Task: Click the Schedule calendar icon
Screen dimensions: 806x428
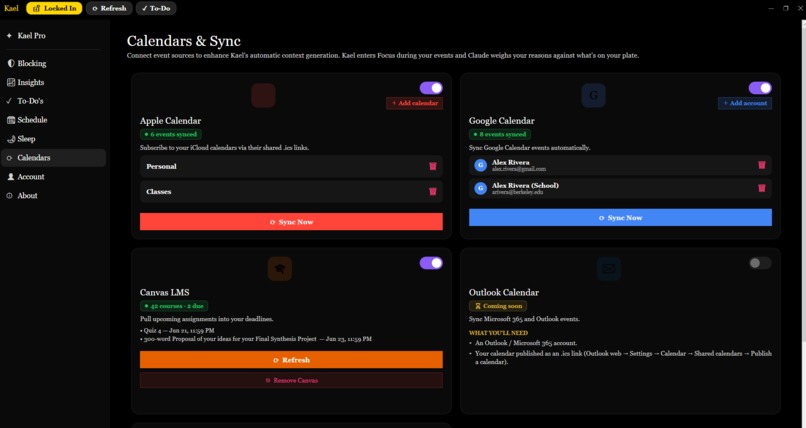Action: [x=10, y=120]
